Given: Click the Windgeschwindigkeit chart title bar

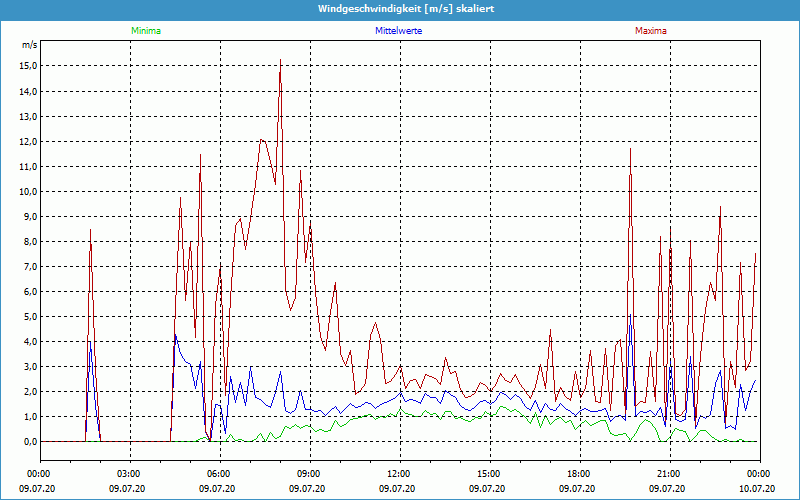Looking at the screenshot, I should coord(400,9).
